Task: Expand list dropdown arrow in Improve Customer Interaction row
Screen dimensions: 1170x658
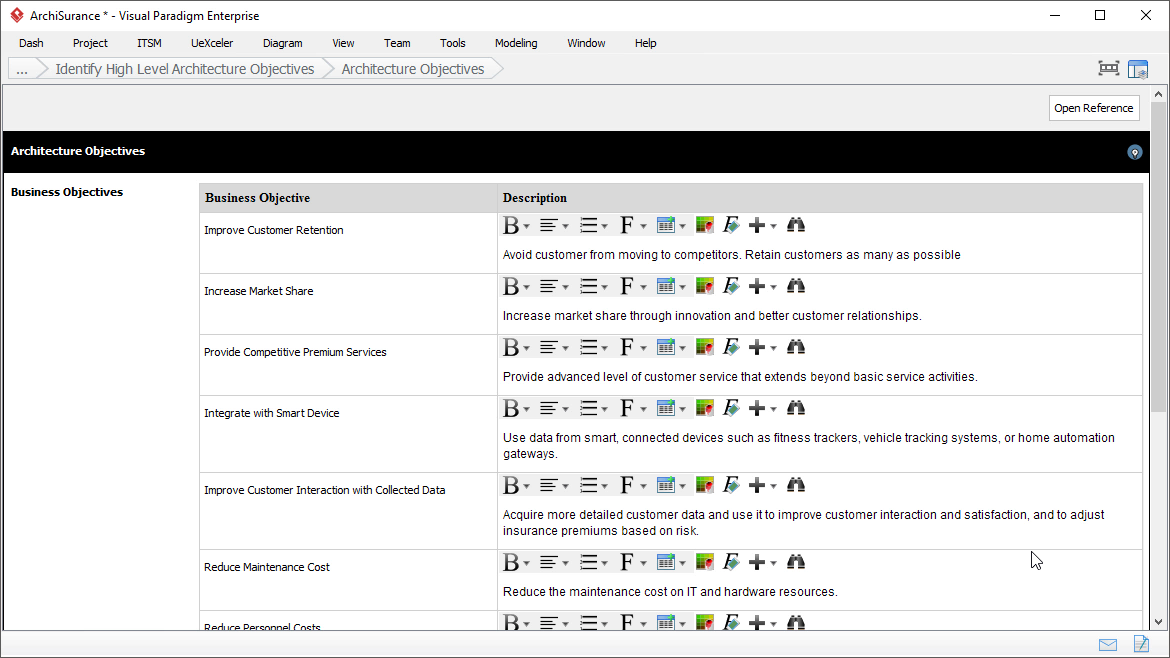Action: (604, 487)
